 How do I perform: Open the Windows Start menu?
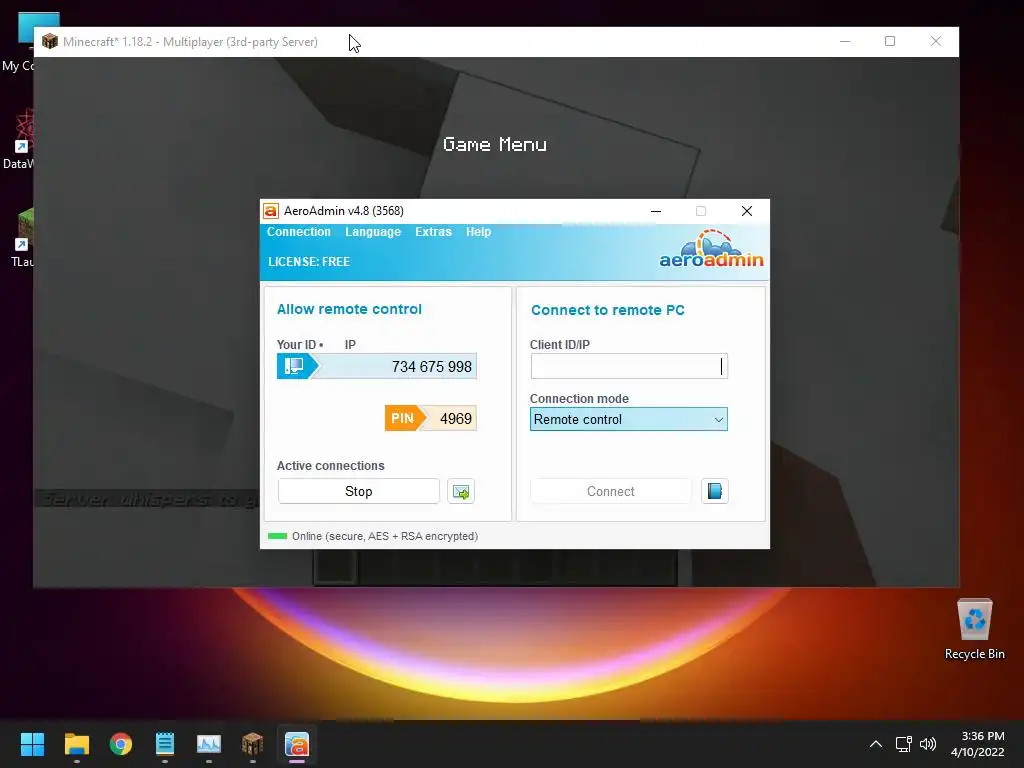click(x=32, y=744)
